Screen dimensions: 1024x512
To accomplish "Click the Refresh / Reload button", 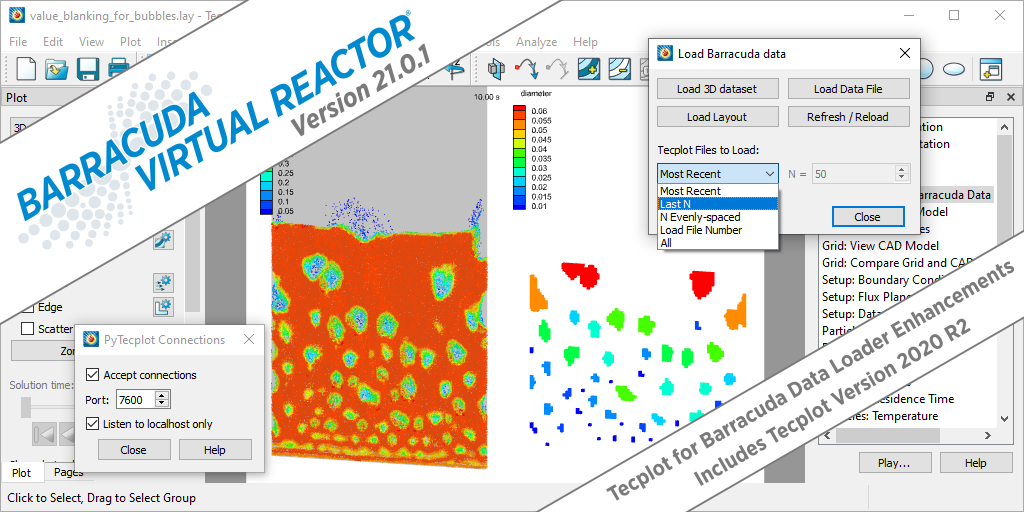I will coord(848,117).
